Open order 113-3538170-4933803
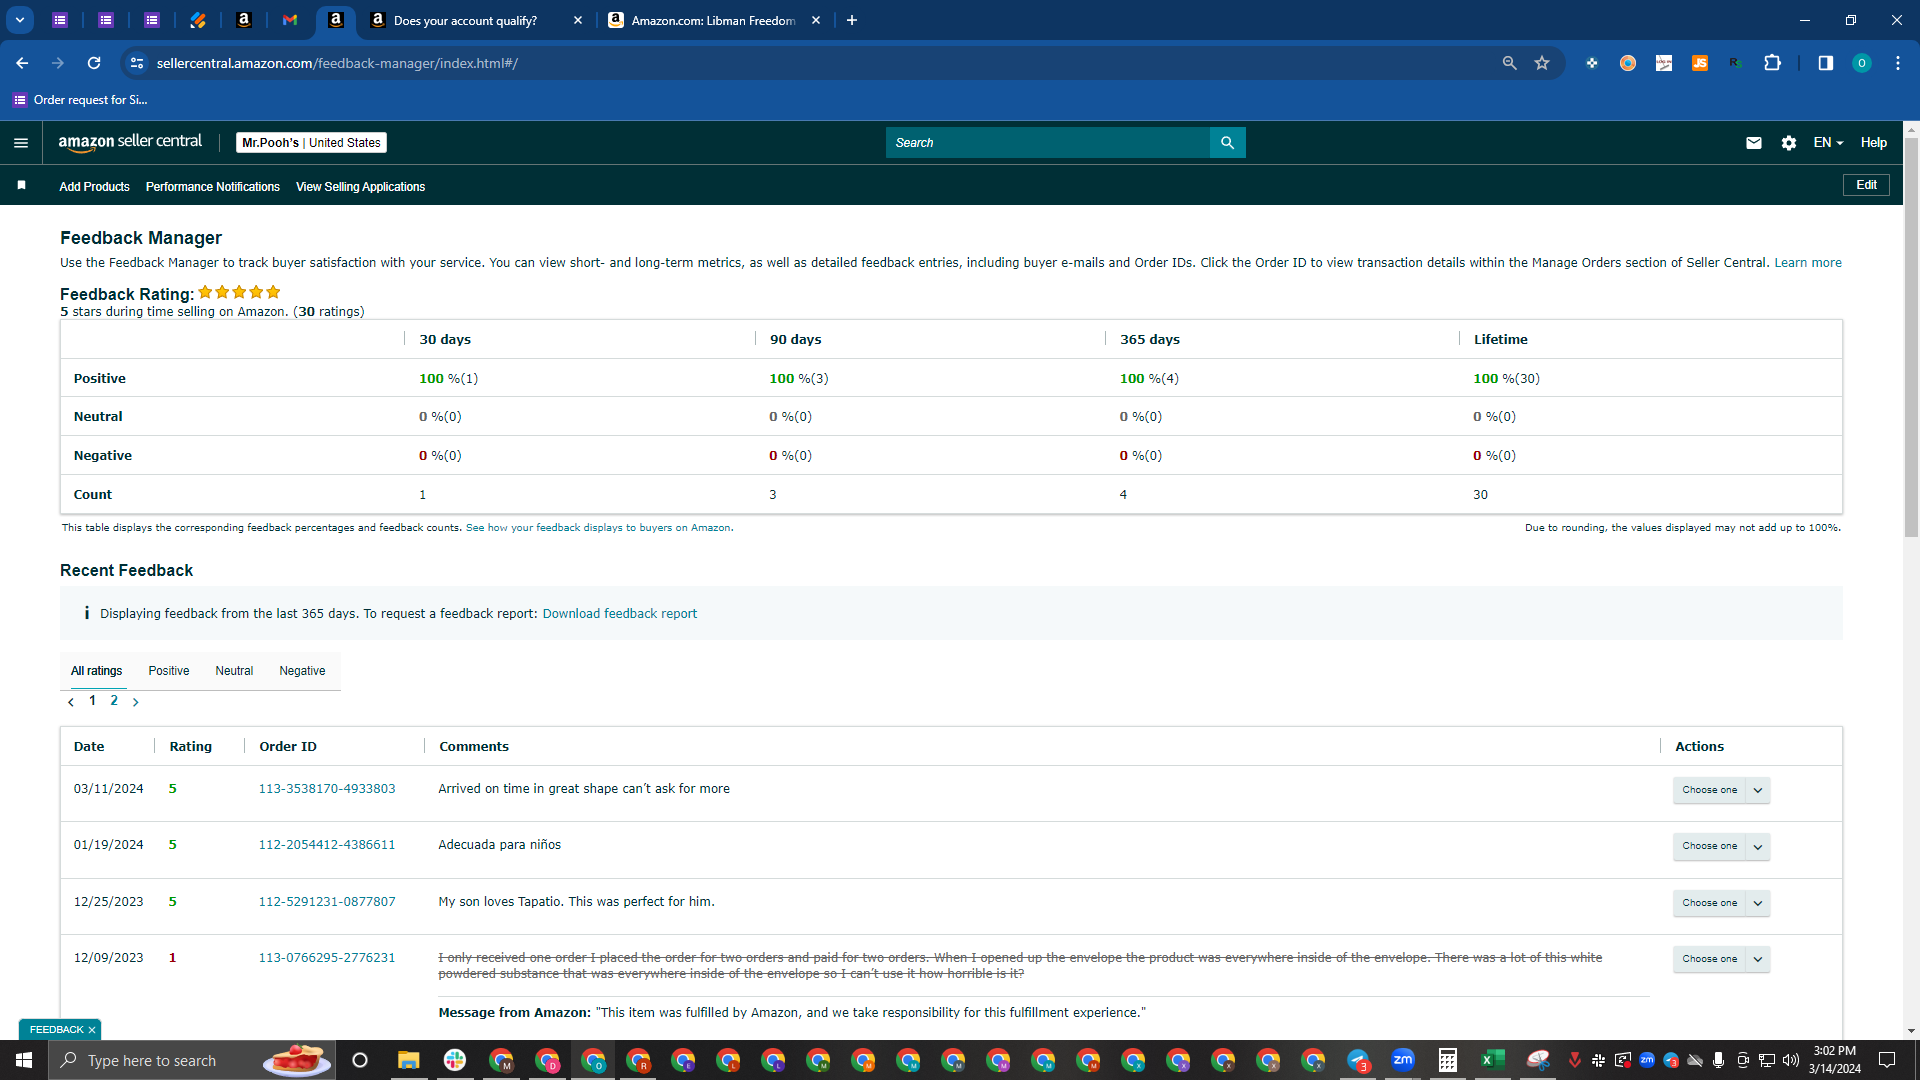 point(327,789)
